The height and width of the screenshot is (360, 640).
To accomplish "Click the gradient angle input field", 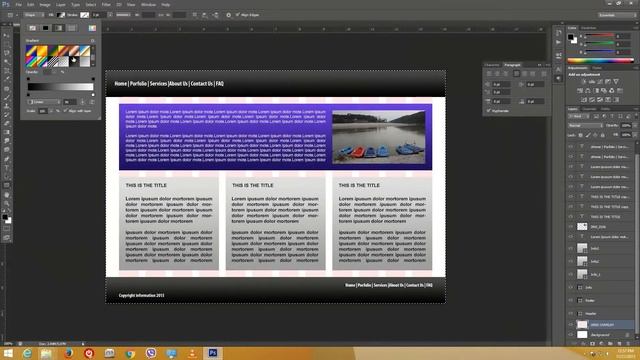I will [70, 102].
